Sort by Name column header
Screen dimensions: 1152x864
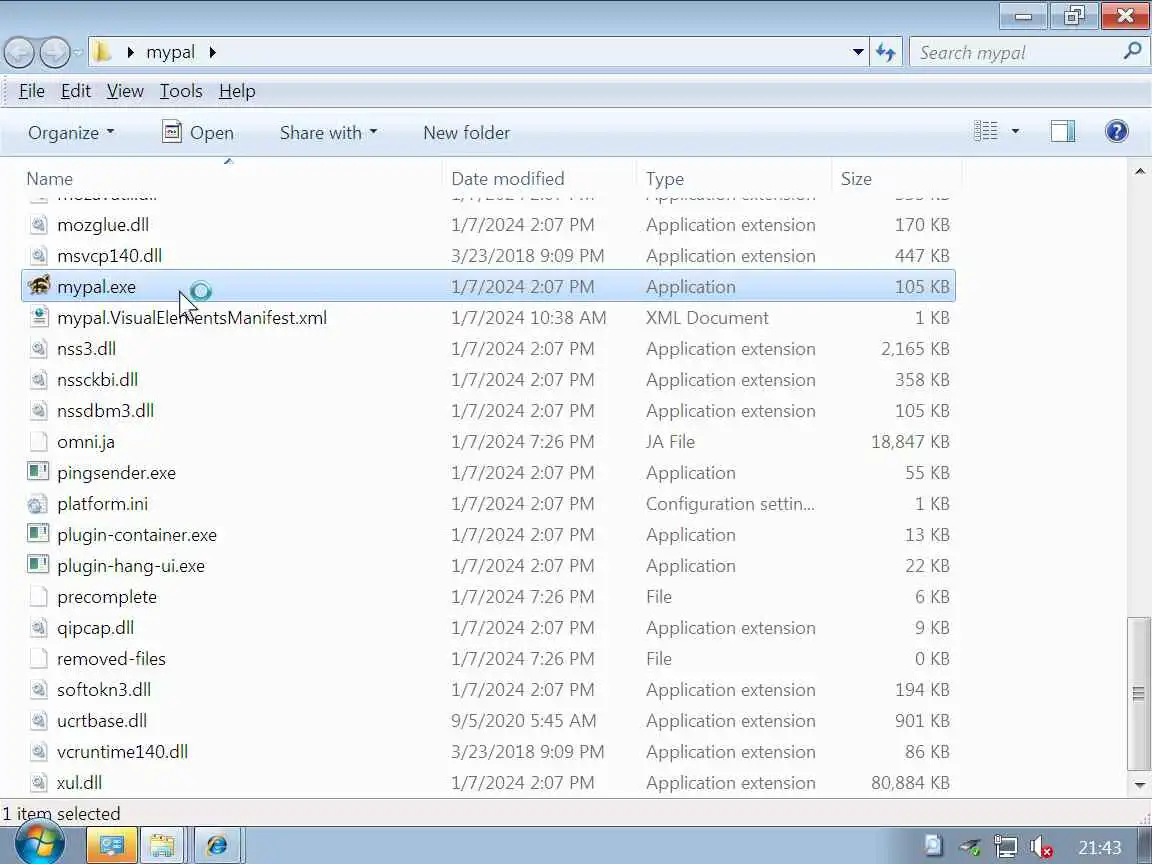coord(231,179)
